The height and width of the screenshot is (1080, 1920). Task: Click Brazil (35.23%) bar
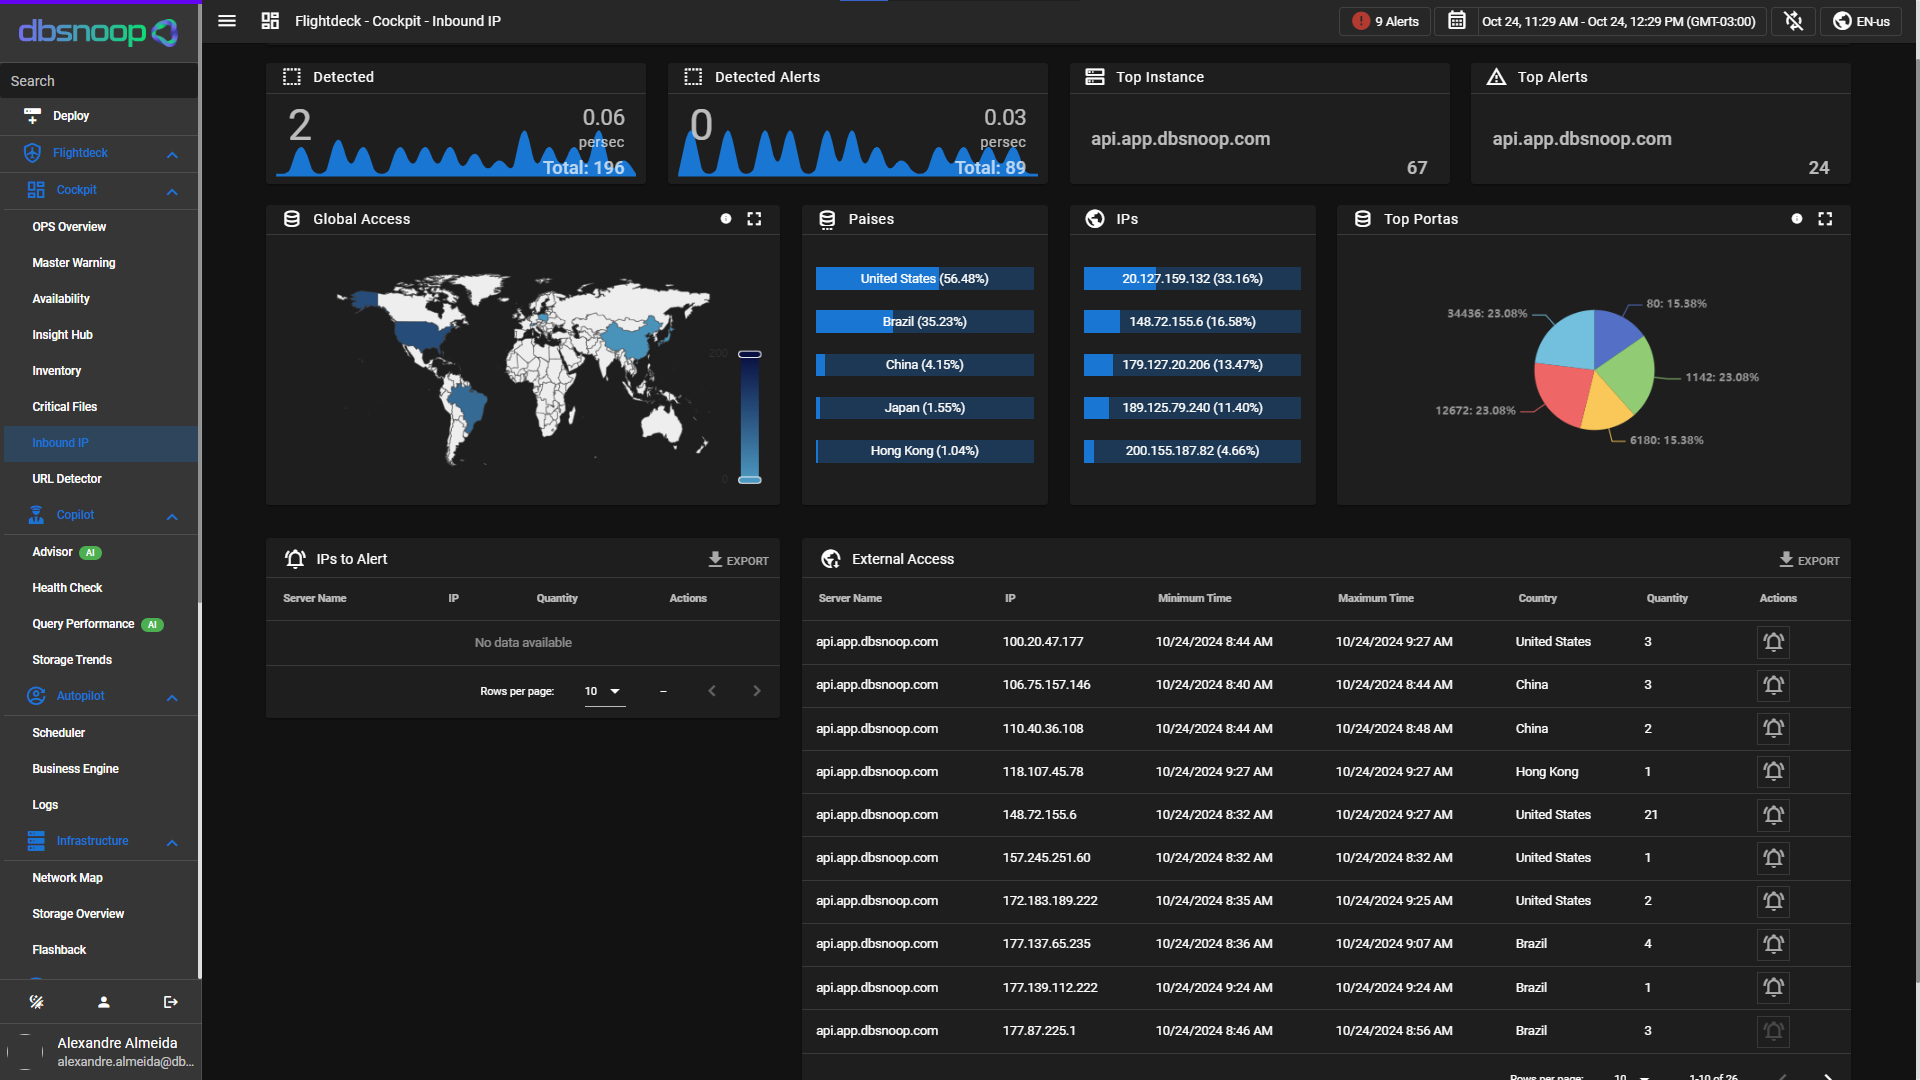click(x=925, y=322)
